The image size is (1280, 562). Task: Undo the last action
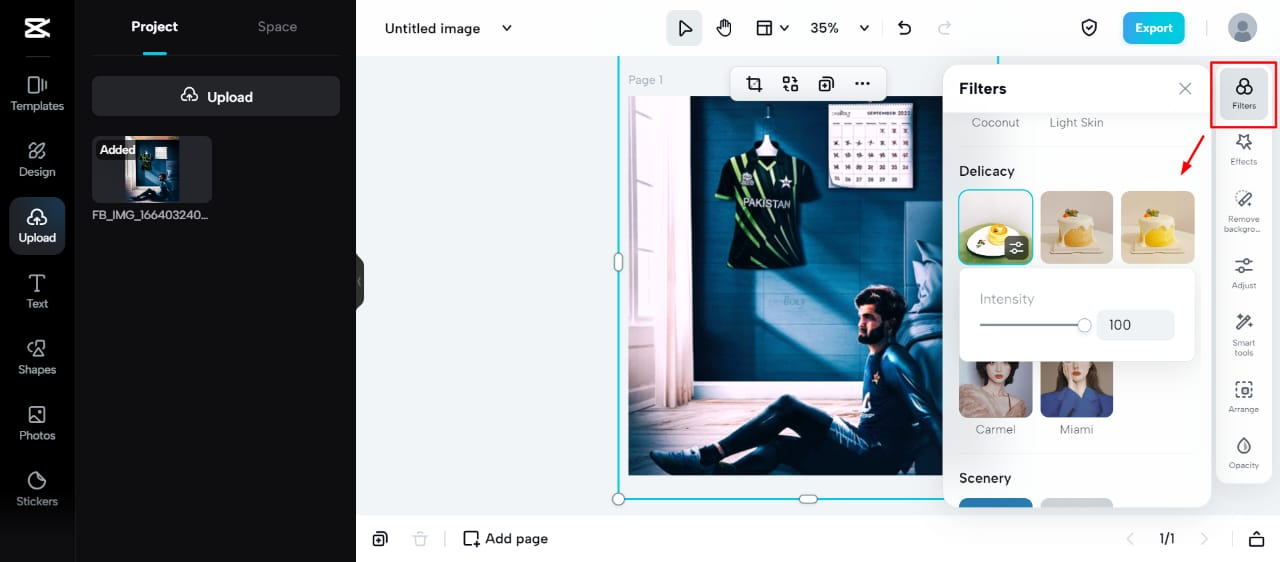coord(905,28)
